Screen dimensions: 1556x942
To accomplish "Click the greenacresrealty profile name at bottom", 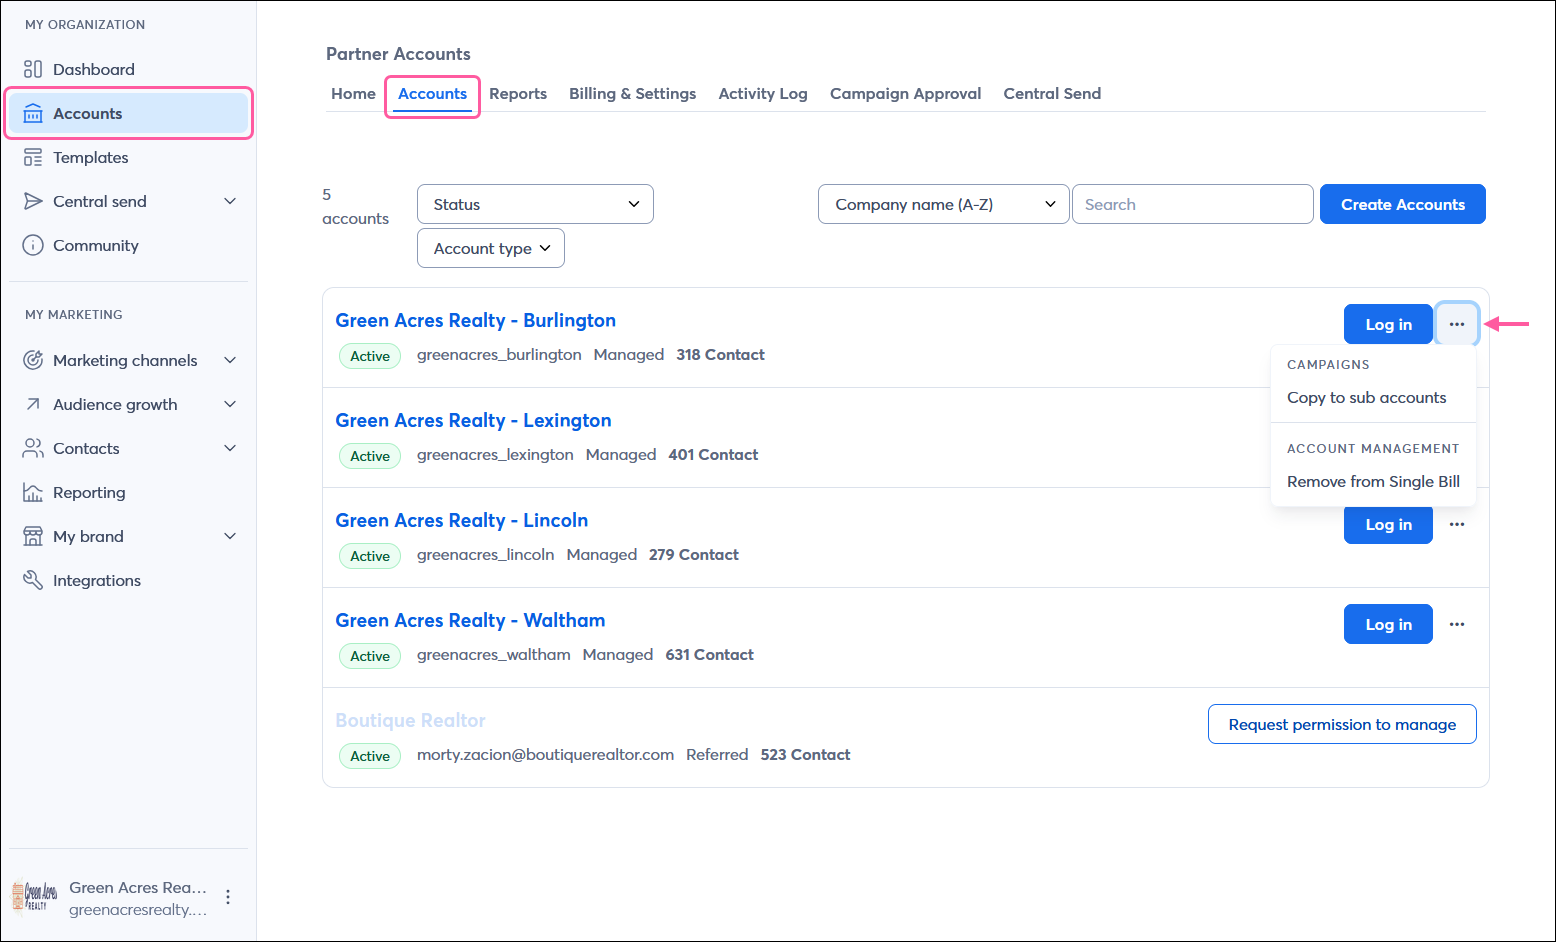I will (138, 909).
